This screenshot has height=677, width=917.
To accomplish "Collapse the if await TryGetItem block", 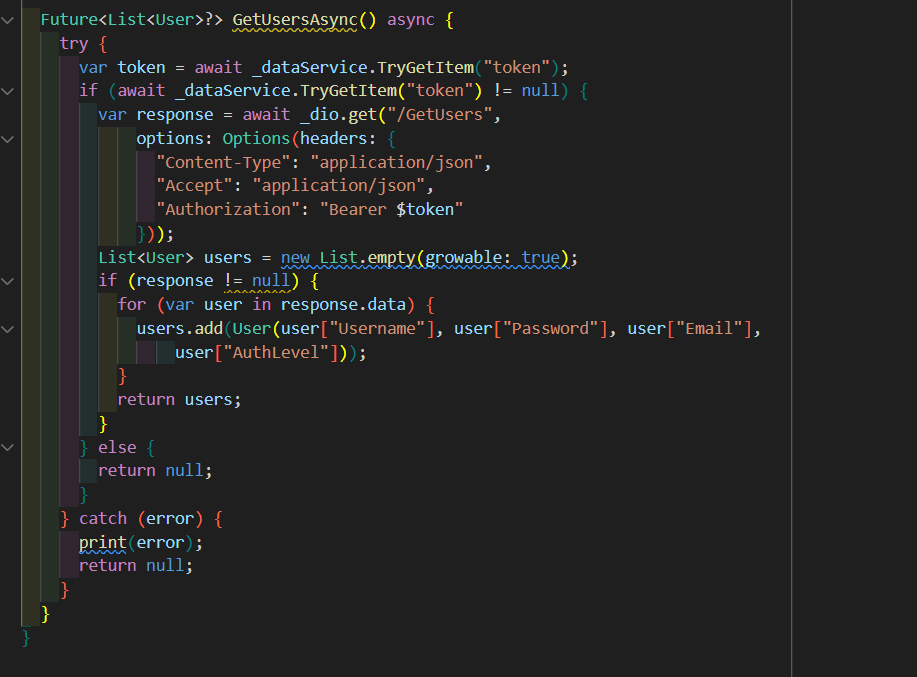I will (x=8, y=90).
